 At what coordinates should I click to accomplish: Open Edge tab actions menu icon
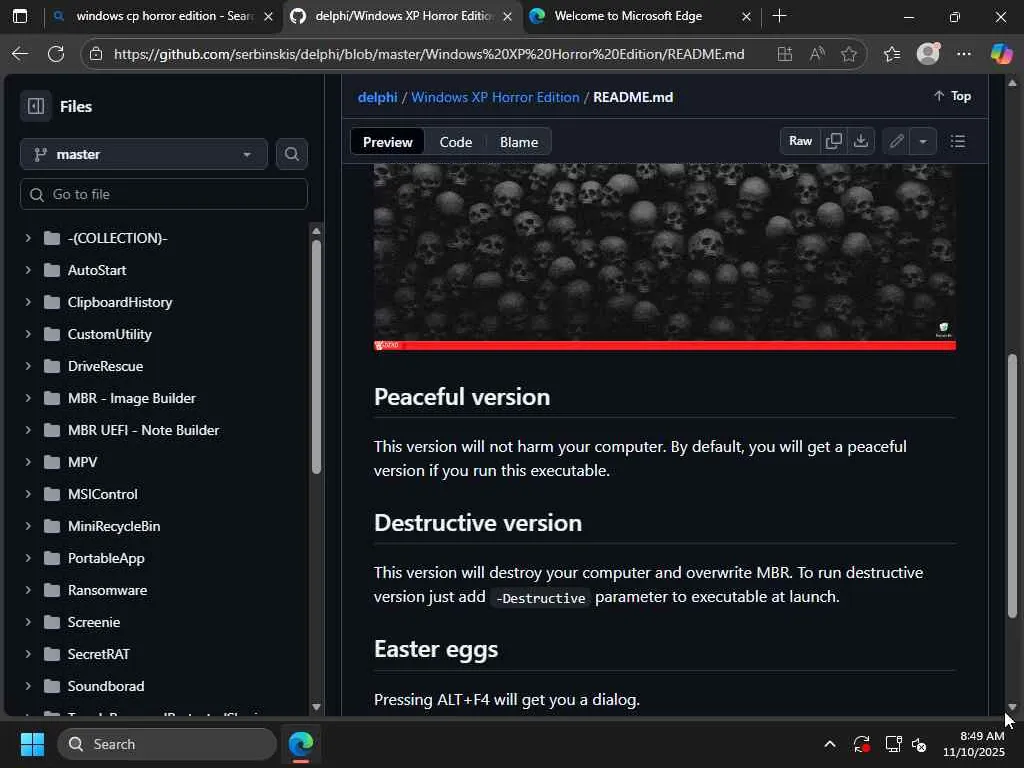point(20,16)
